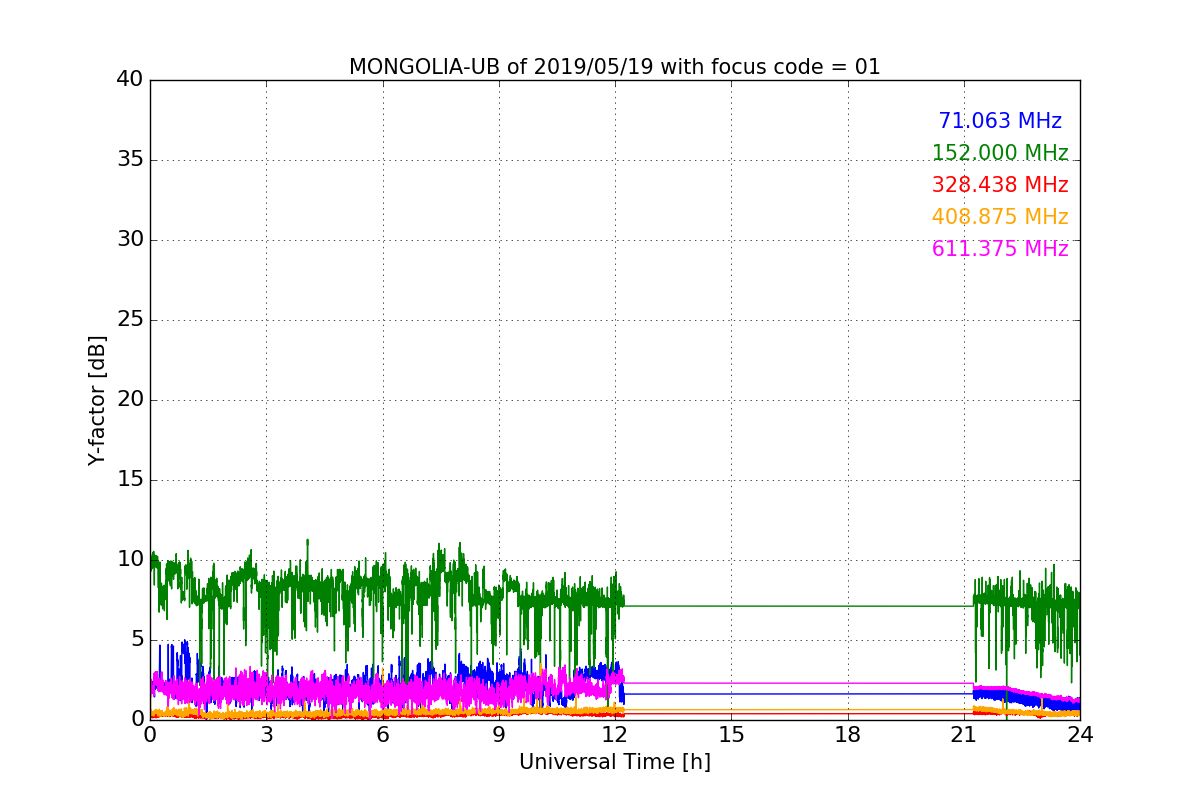Image resolution: width=1200 pixels, height=800 pixels.
Task: Click the x-axis tick label 3
Action: [266, 734]
